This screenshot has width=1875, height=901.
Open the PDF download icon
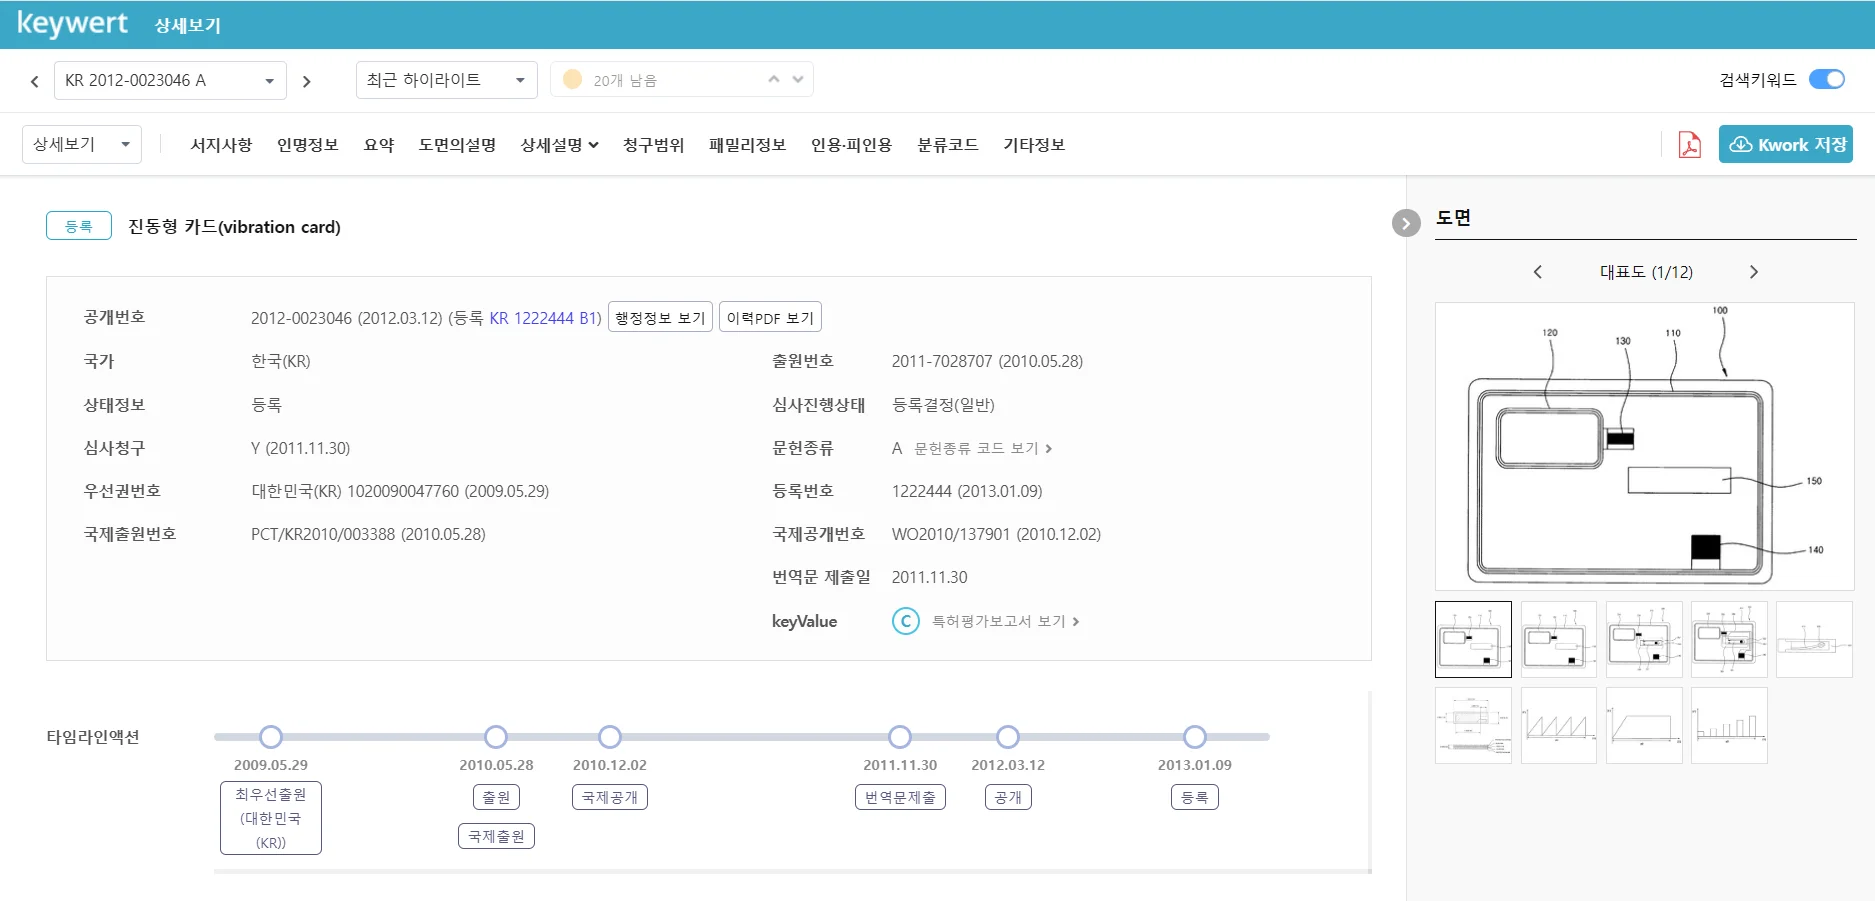tap(1689, 145)
